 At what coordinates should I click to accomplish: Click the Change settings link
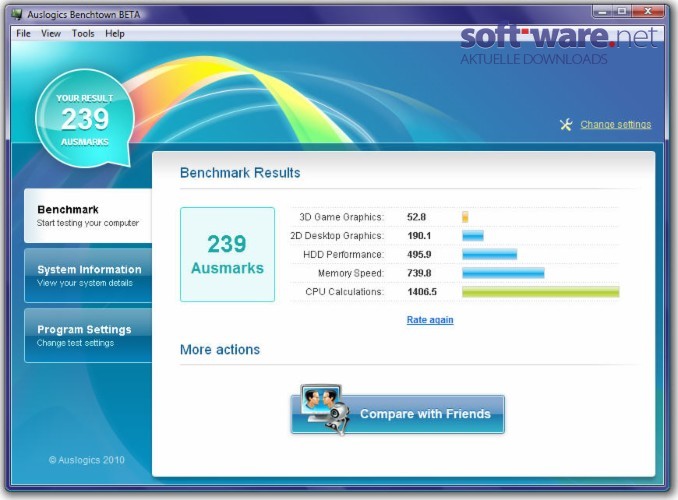point(615,125)
